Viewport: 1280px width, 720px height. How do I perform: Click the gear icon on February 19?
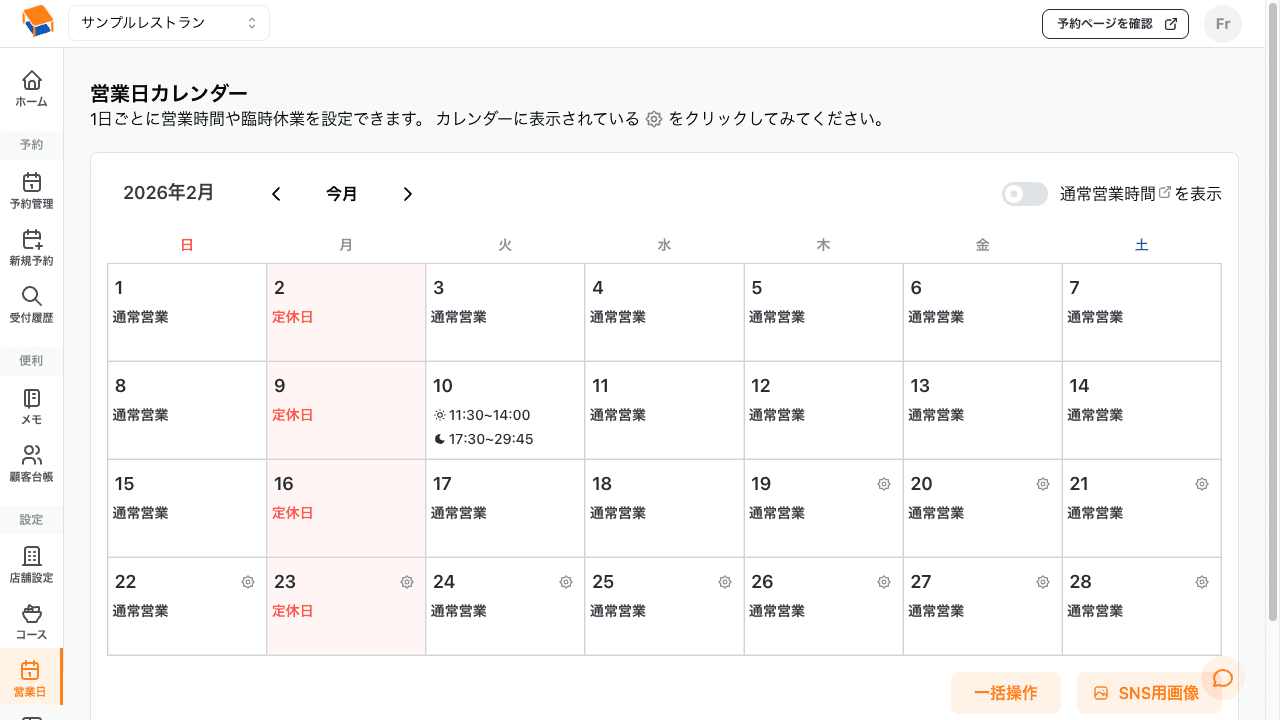883,484
